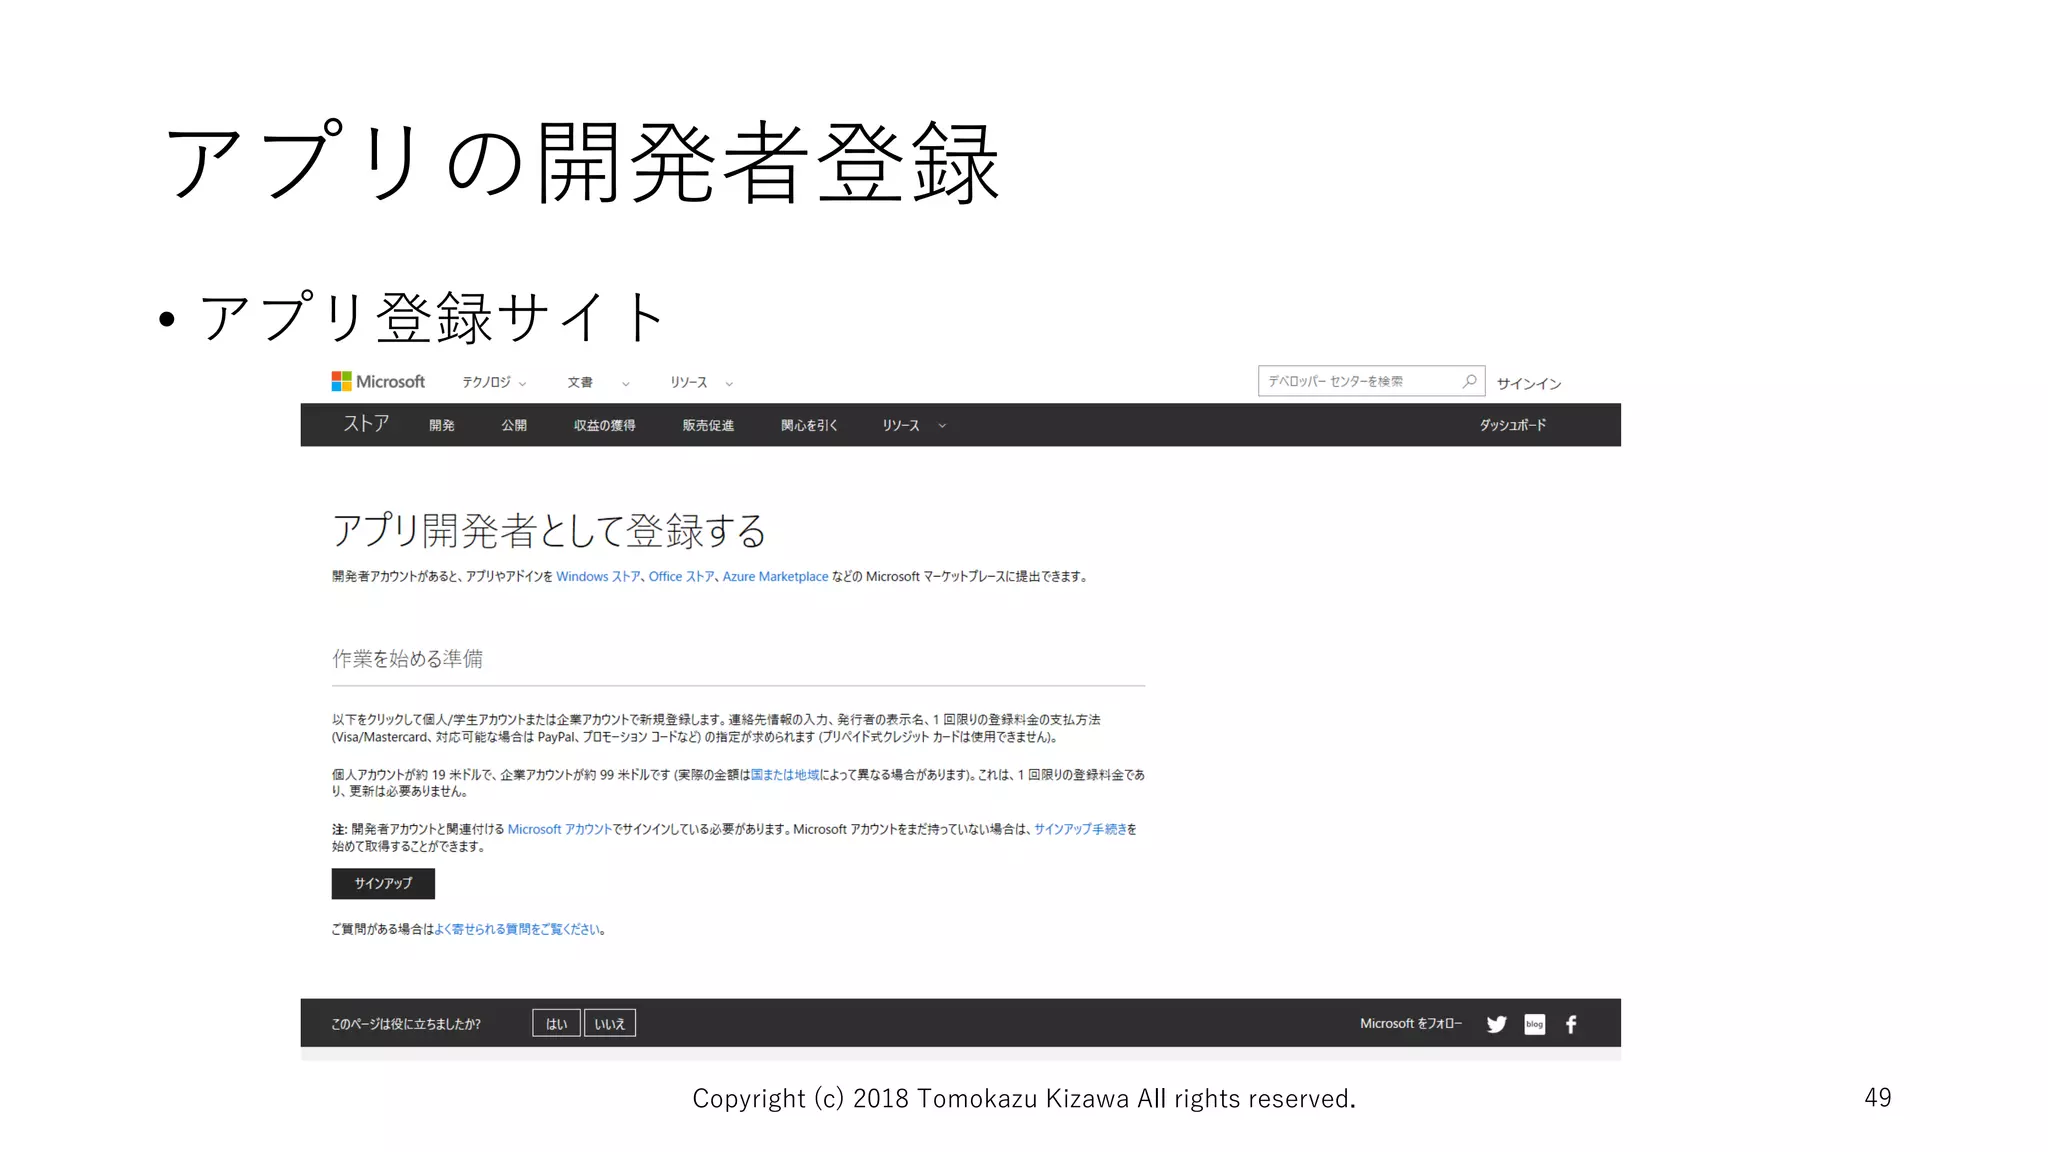Open Microsoft's Facebook page icon
The height and width of the screenshot is (1152, 2048).
[x=1571, y=1024]
